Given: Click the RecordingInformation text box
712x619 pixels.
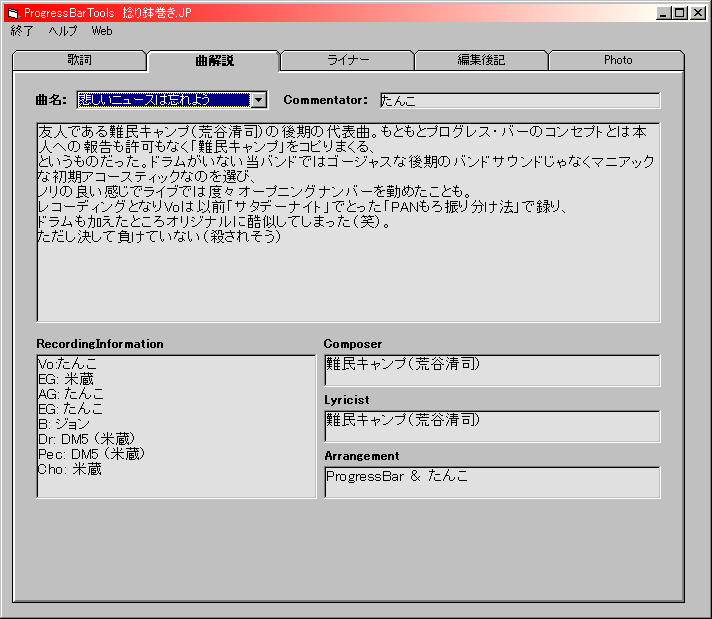Looking at the screenshot, I should 176,426.
